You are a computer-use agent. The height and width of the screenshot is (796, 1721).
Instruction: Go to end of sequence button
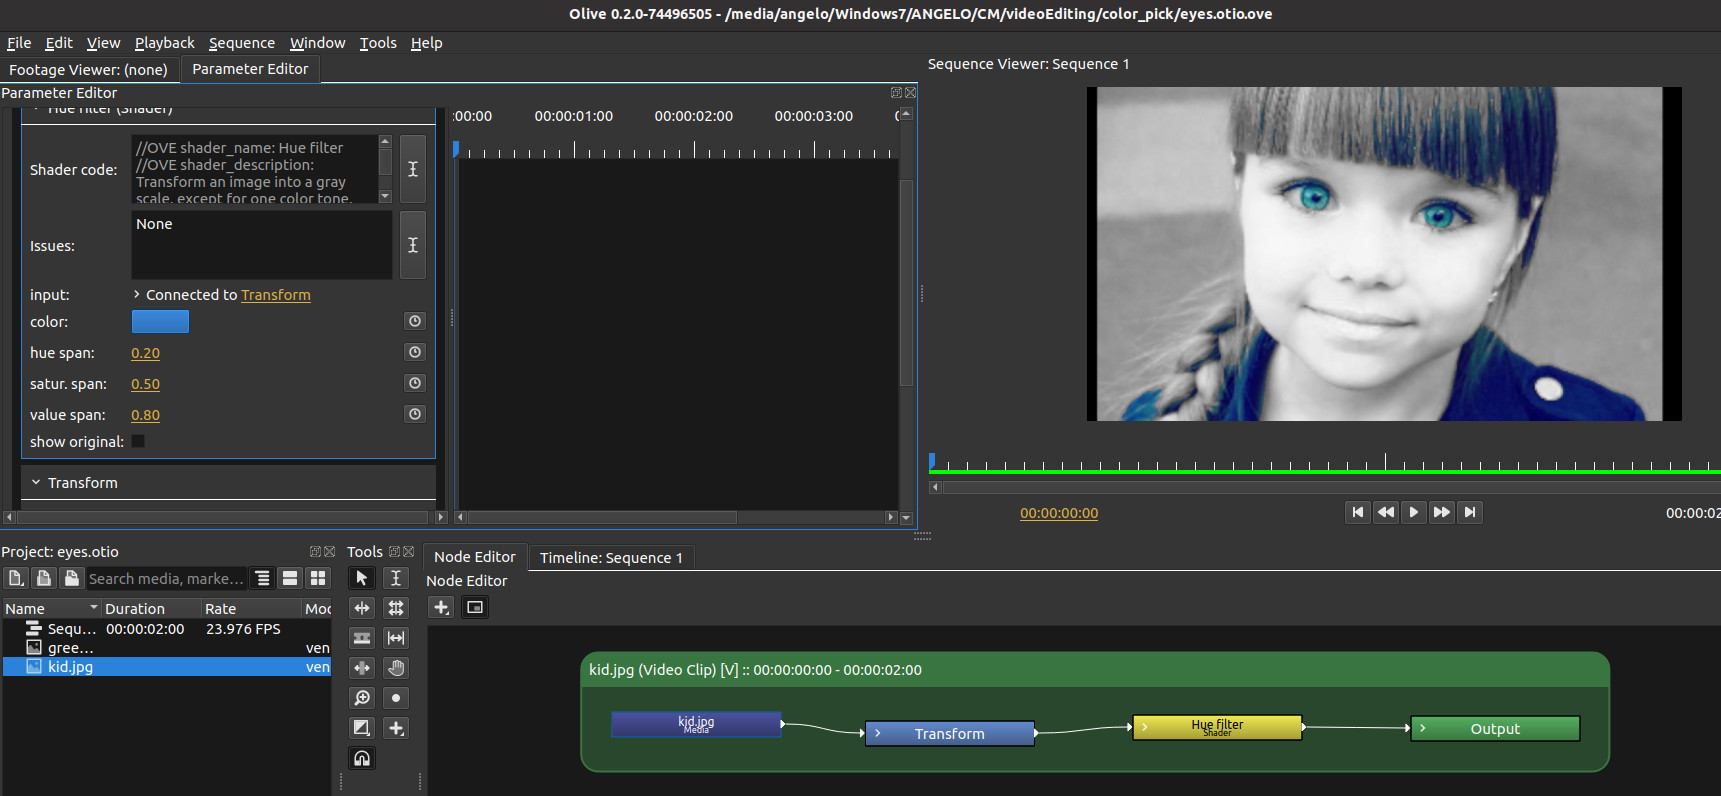click(x=1469, y=512)
